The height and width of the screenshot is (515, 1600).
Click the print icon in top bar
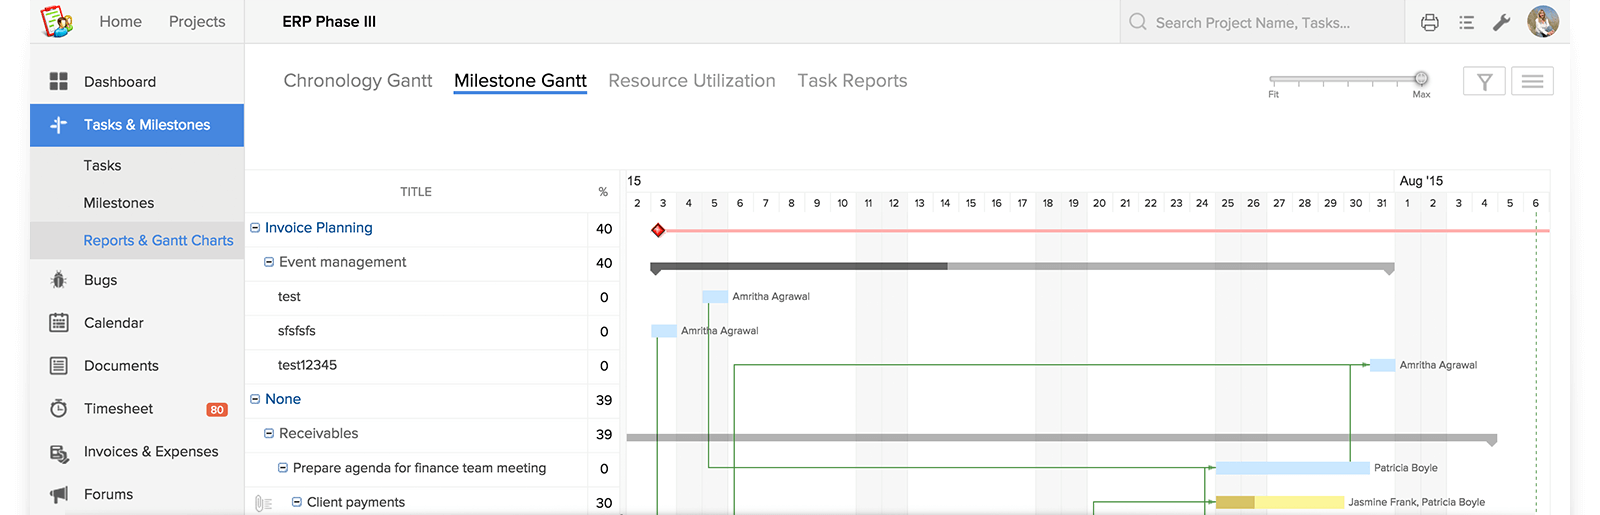click(1429, 22)
